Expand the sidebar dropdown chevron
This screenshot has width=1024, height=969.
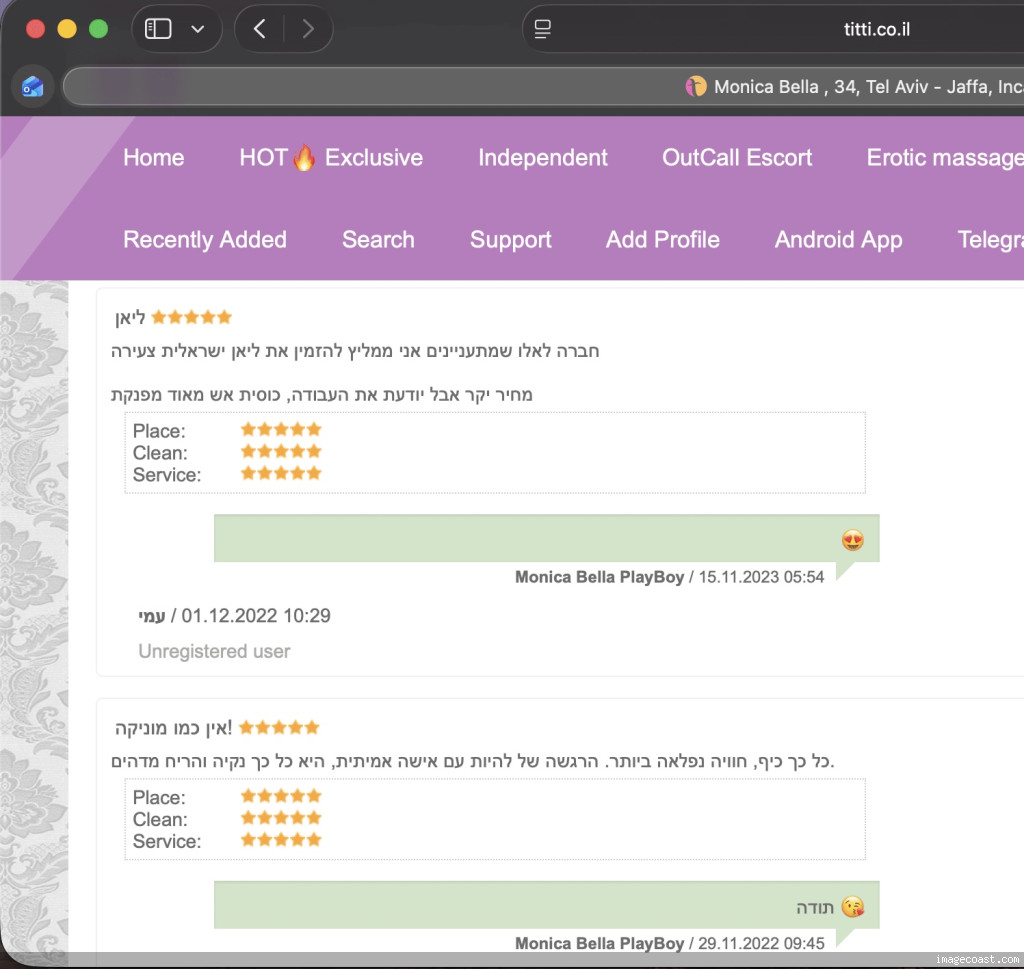tap(197, 29)
